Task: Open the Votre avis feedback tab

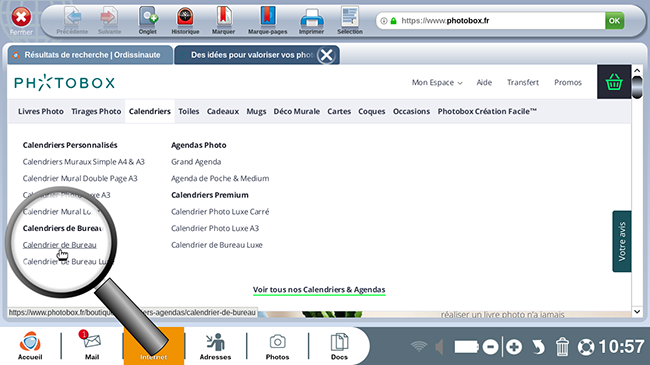Action: point(622,241)
